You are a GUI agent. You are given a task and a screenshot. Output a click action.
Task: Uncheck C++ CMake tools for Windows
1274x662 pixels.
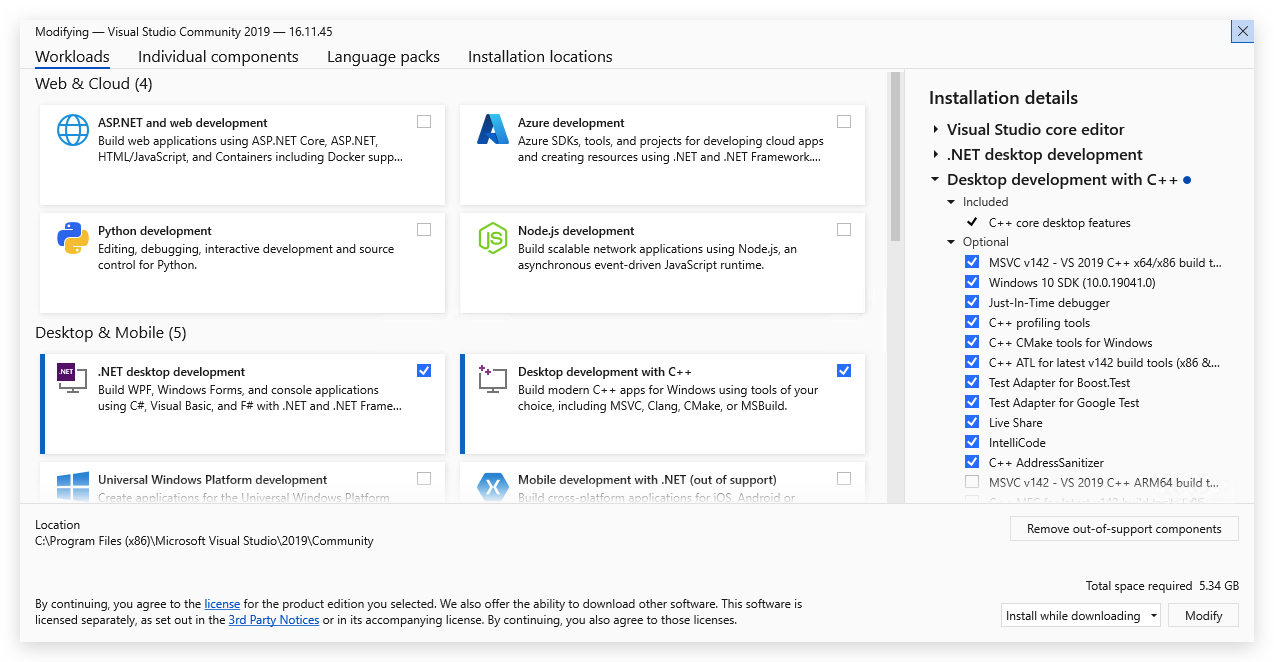[x=972, y=342]
